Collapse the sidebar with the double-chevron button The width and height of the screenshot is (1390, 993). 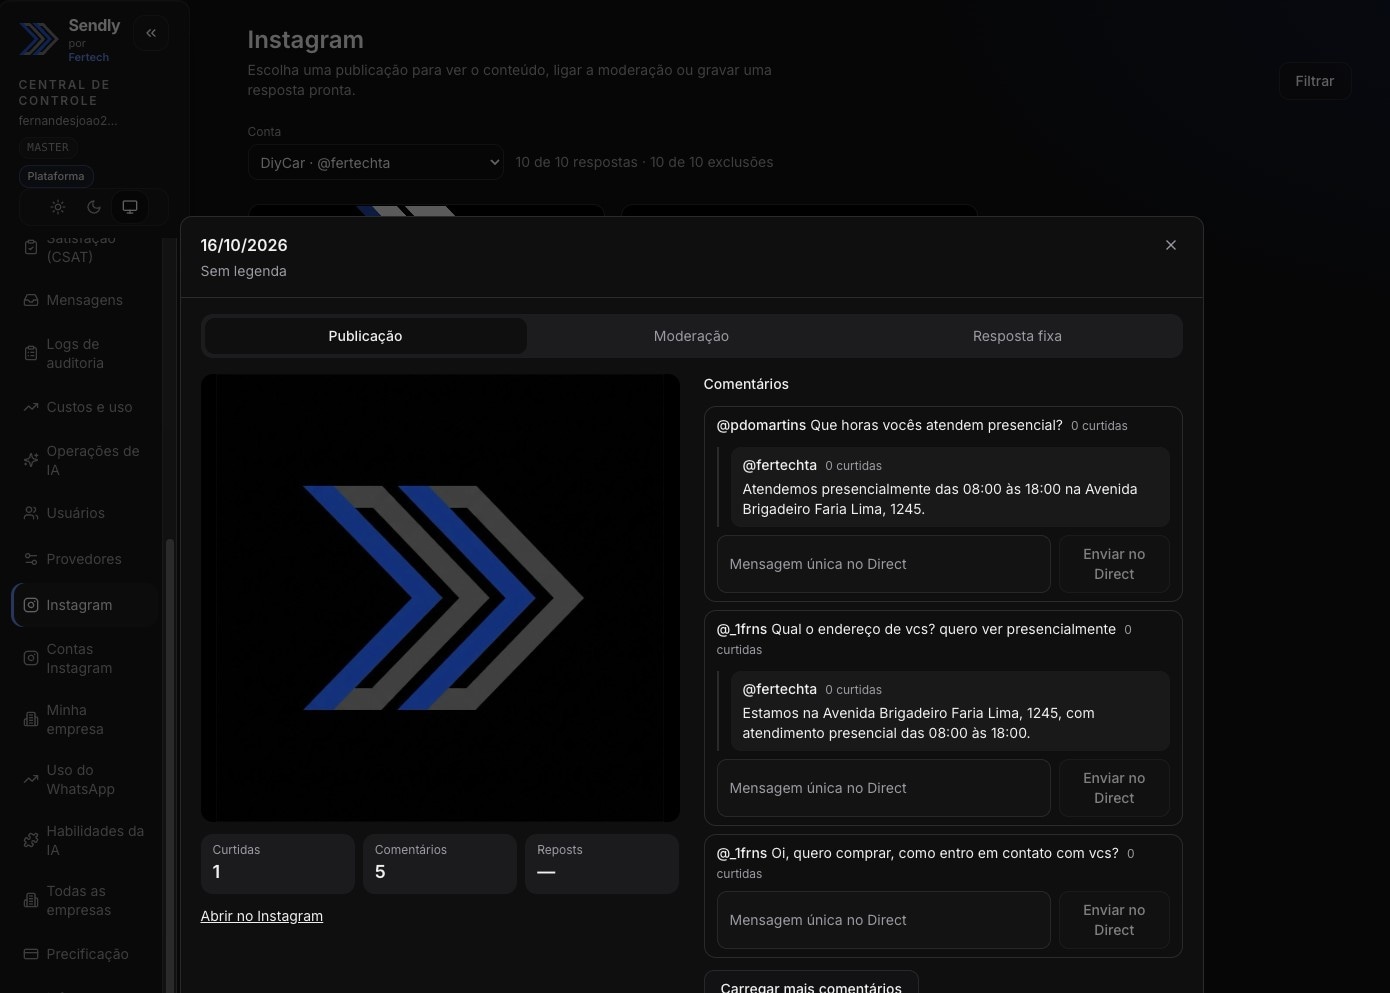[151, 33]
